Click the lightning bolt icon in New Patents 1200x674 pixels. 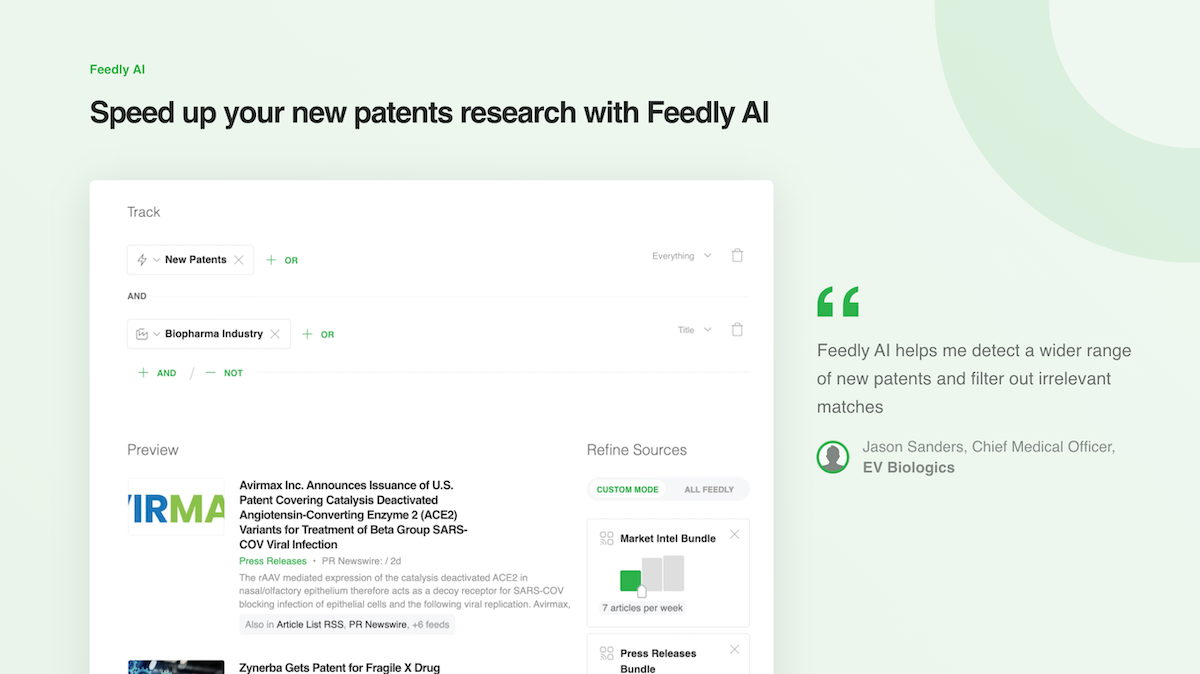coord(142,260)
